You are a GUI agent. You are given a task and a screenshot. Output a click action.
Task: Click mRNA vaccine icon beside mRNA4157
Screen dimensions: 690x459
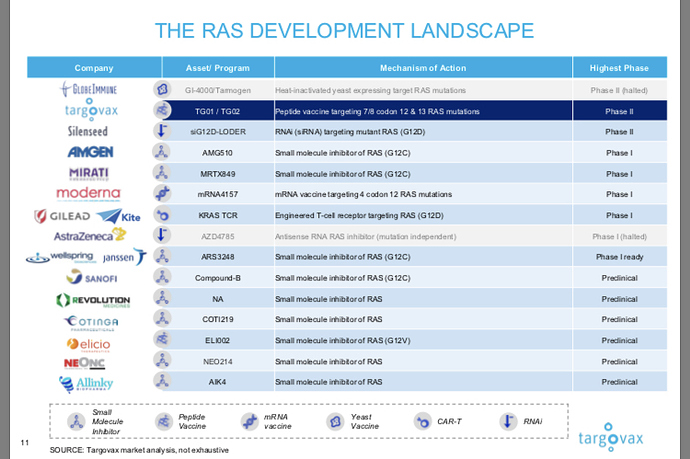(162, 193)
